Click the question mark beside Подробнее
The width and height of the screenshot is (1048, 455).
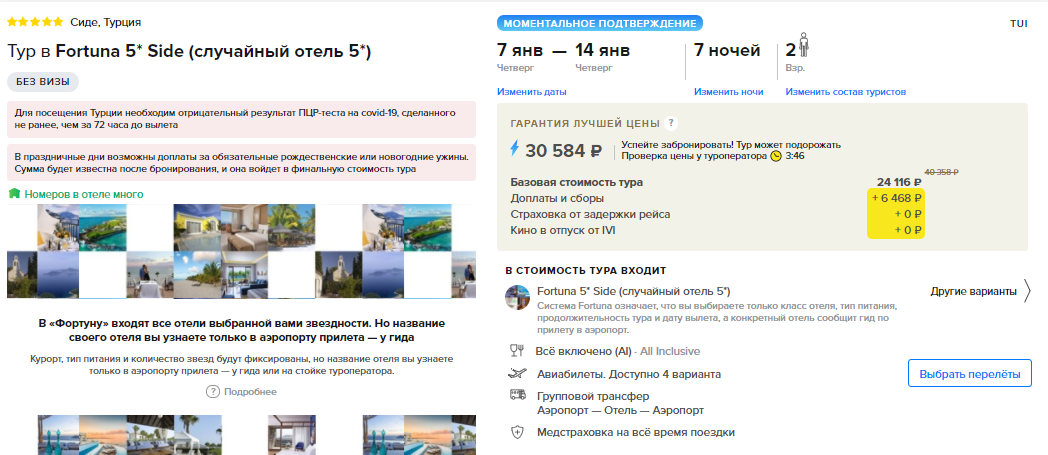click(213, 392)
